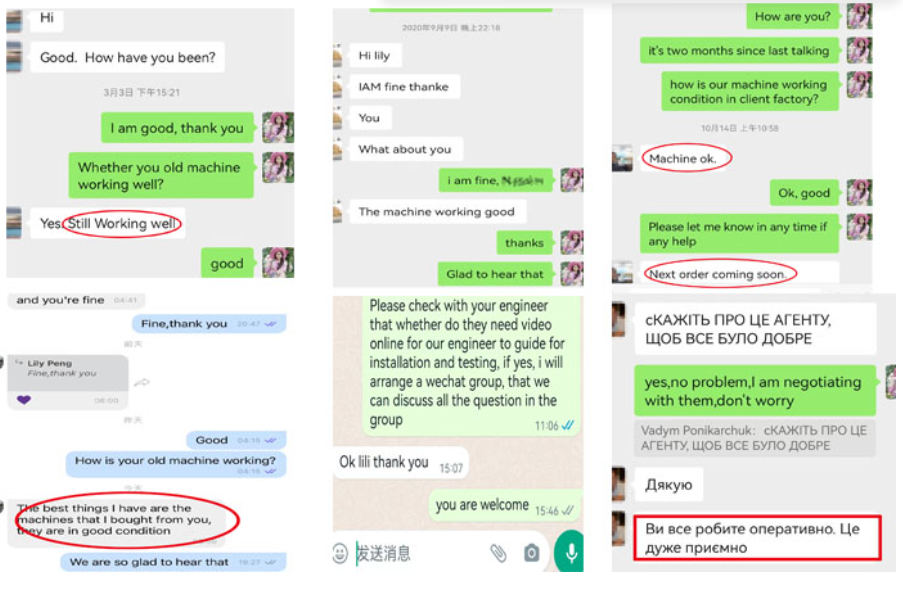Viewport: 903px width, 592px height.
Task: Click the 'How is your old machine working?' bubble
Action: click(176, 464)
